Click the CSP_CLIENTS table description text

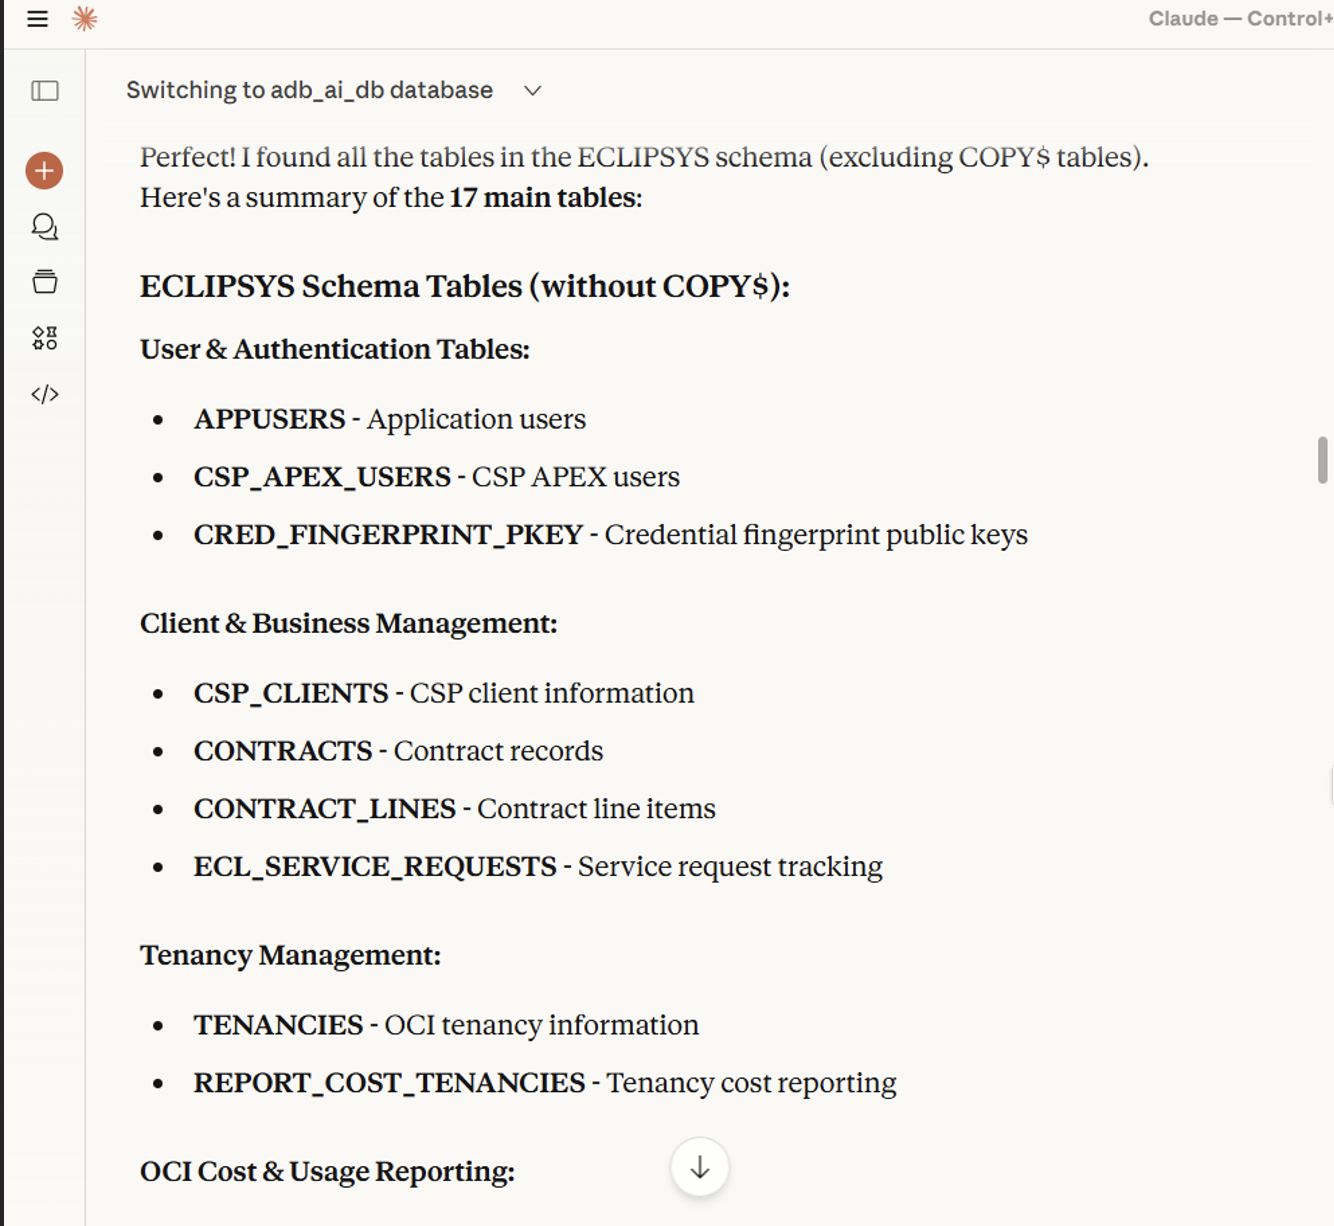click(550, 692)
